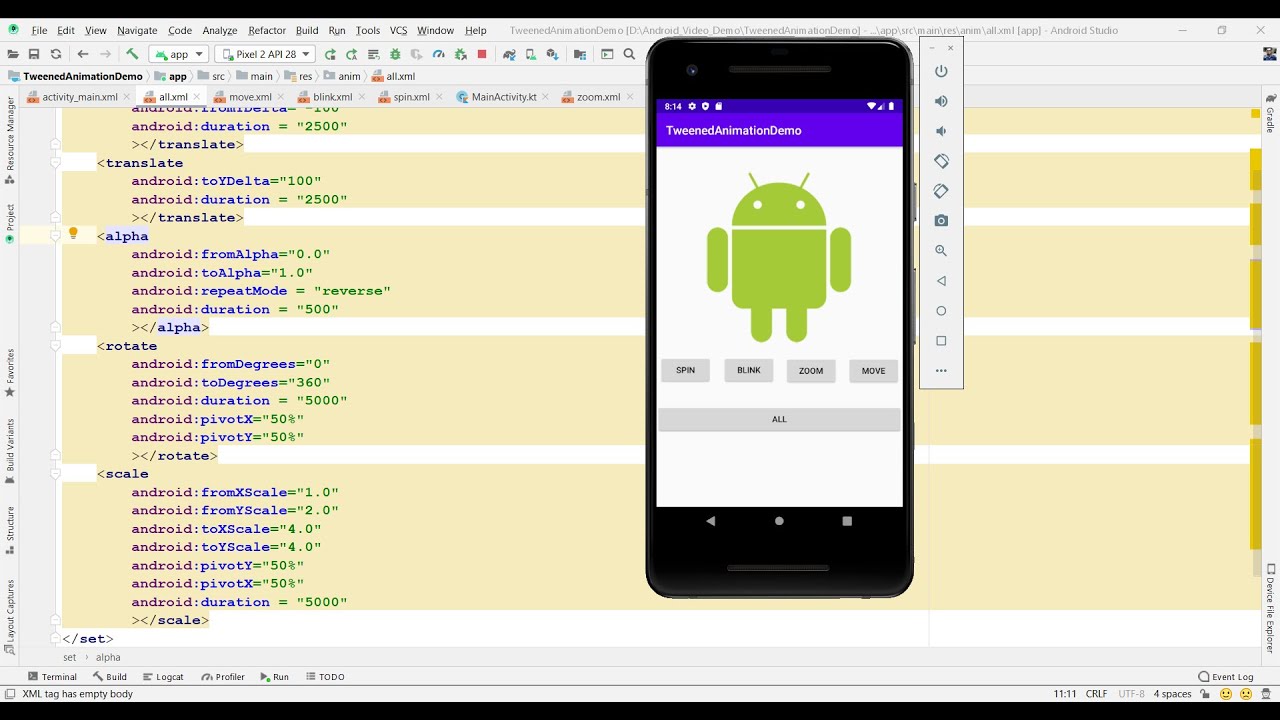Click emulator sidebar overview square icon

[941, 341]
